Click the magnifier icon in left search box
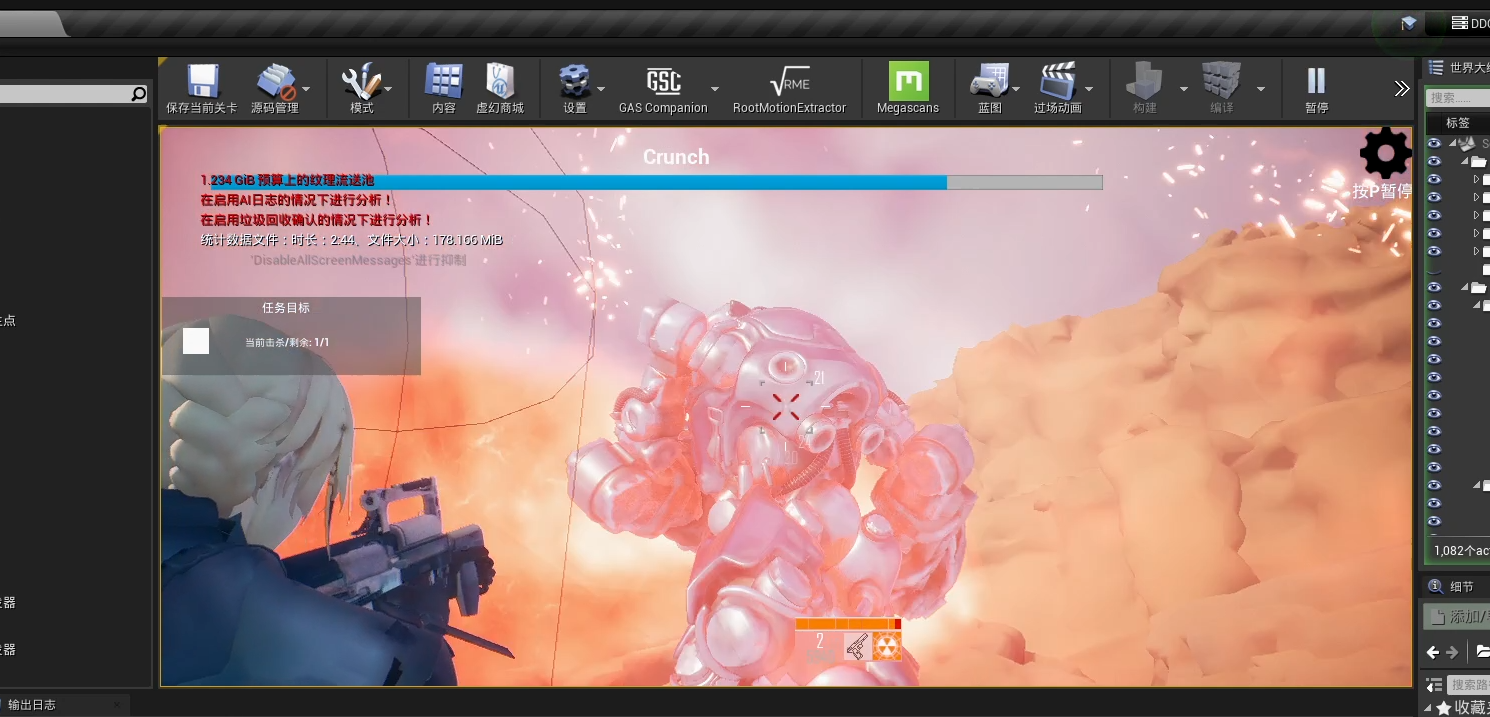Image resolution: width=1490 pixels, height=717 pixels. click(x=139, y=94)
